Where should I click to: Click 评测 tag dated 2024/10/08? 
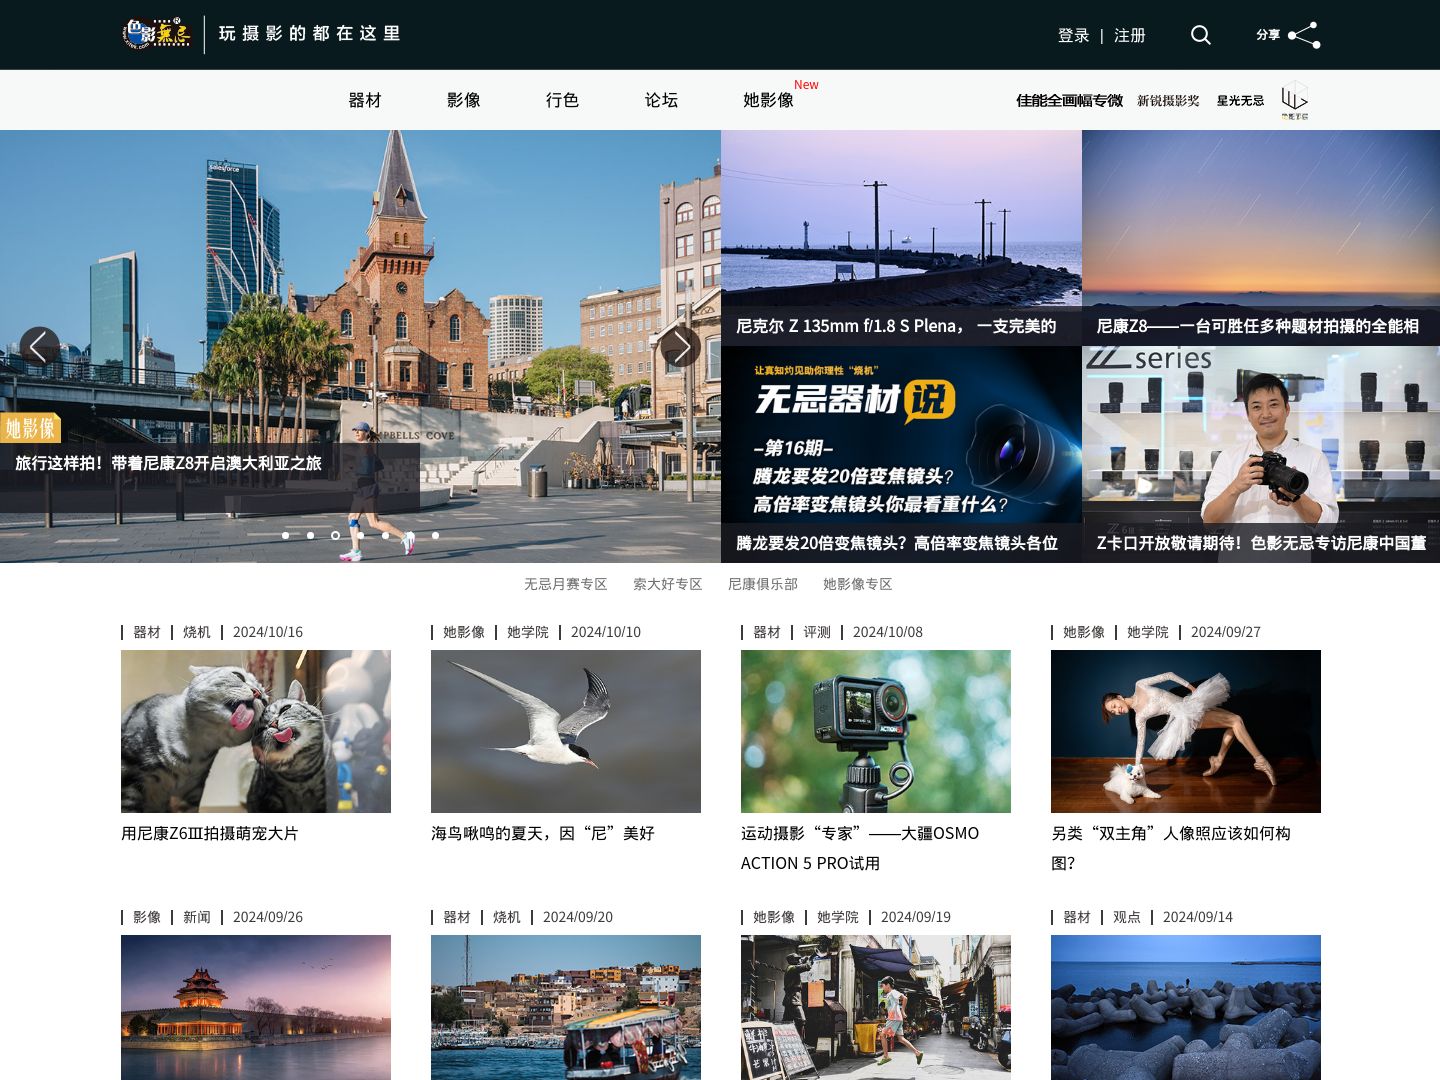coord(817,632)
